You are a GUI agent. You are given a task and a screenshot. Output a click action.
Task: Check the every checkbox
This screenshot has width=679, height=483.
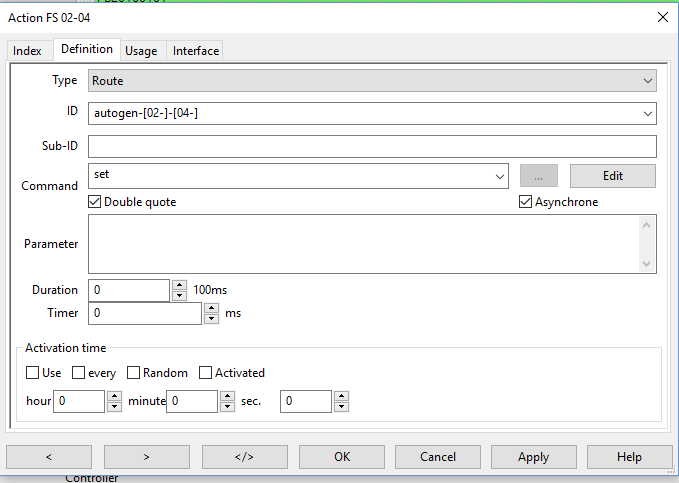click(78, 373)
